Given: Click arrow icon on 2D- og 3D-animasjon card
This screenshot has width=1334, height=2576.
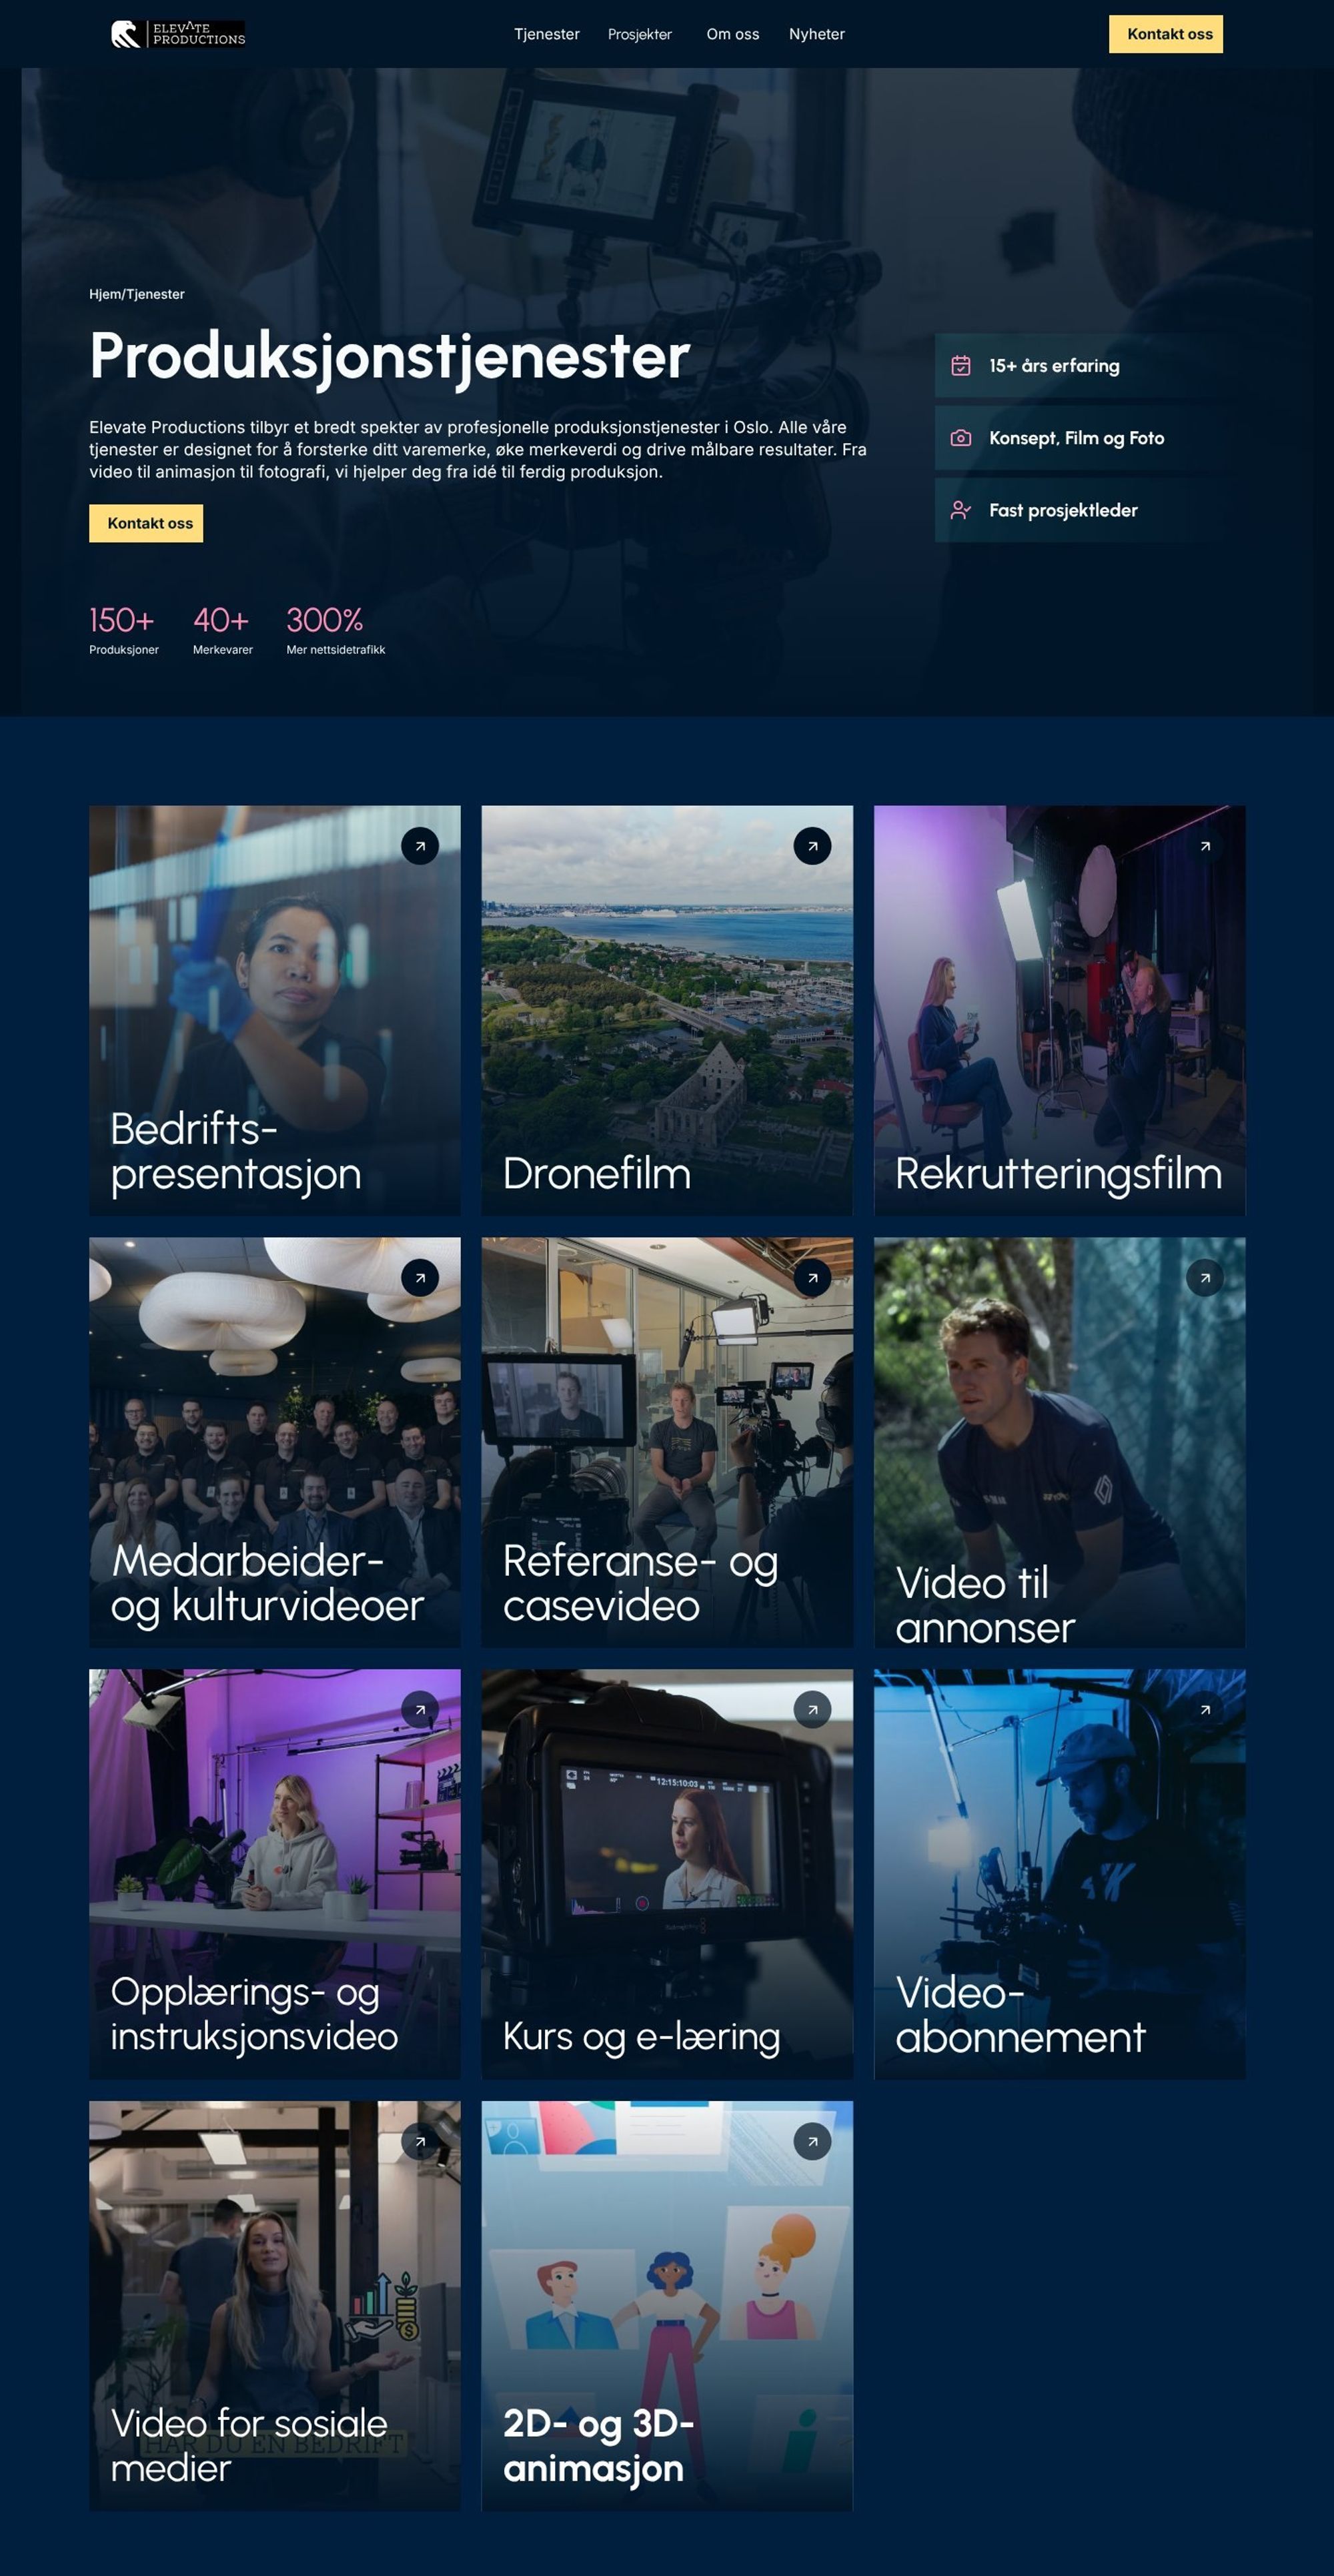Looking at the screenshot, I should tap(812, 2142).
